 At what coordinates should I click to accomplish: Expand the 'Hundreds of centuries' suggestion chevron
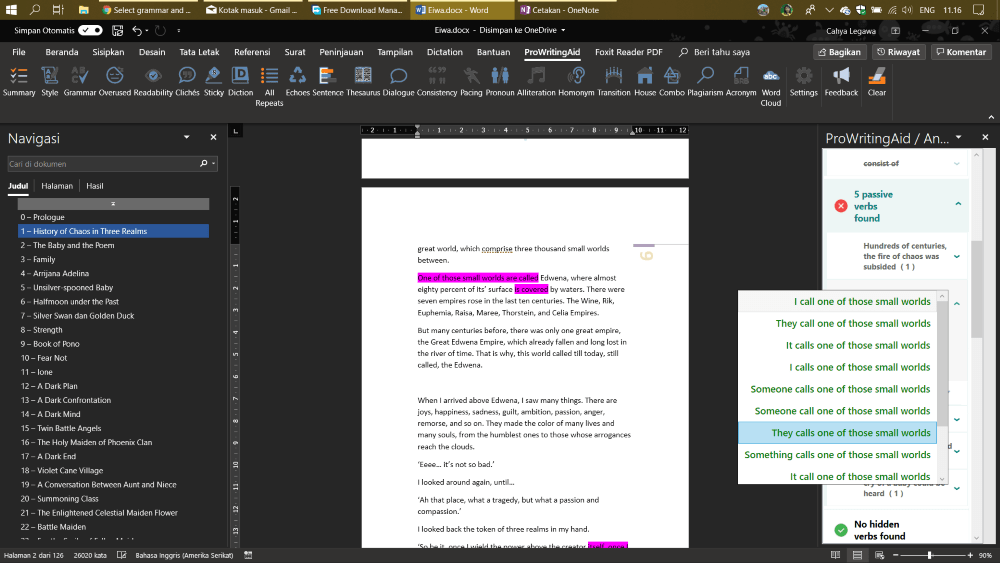pyautogui.click(x=957, y=257)
